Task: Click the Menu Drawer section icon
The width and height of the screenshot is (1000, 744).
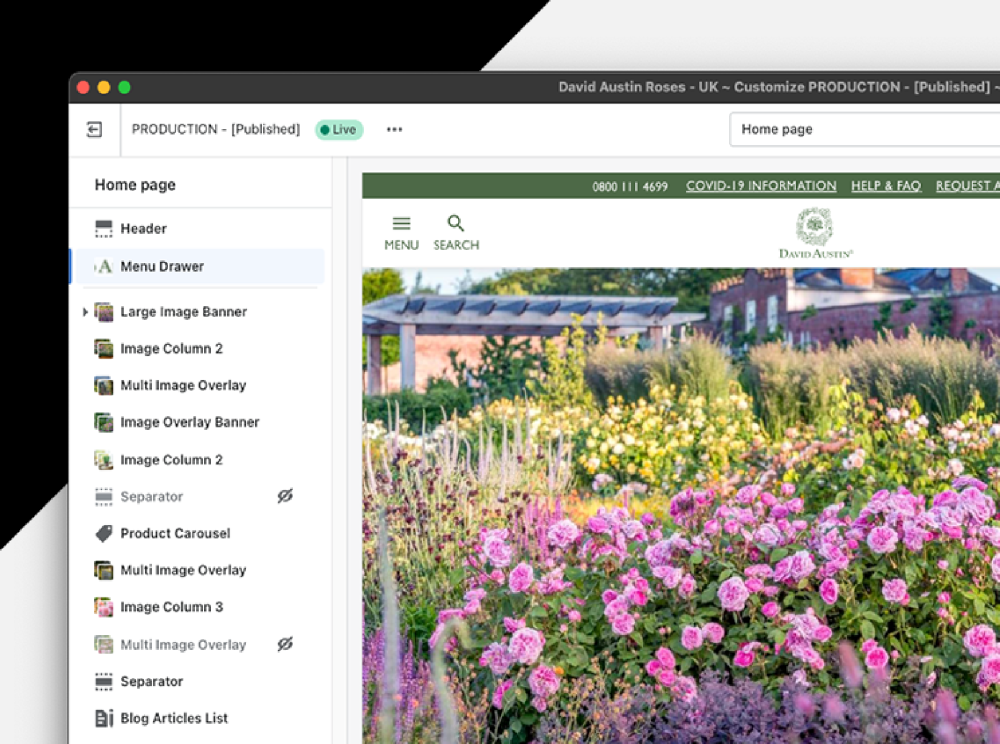Action: coord(104,266)
